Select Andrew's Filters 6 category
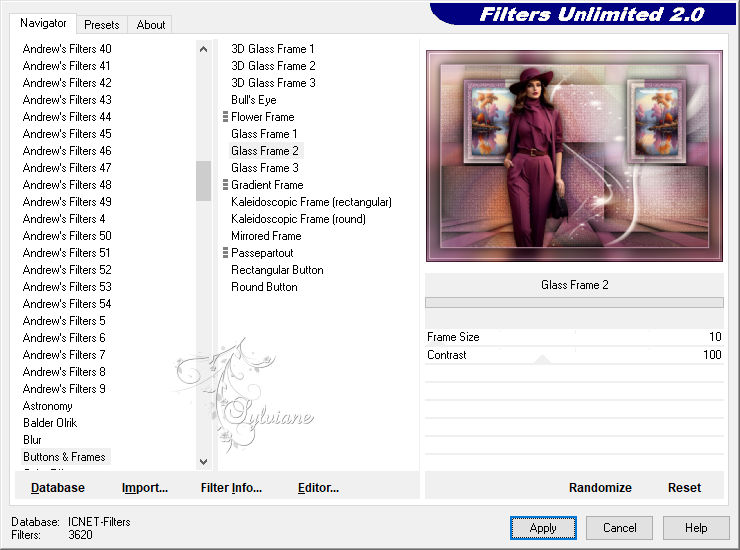This screenshot has width=740, height=550. [64, 338]
